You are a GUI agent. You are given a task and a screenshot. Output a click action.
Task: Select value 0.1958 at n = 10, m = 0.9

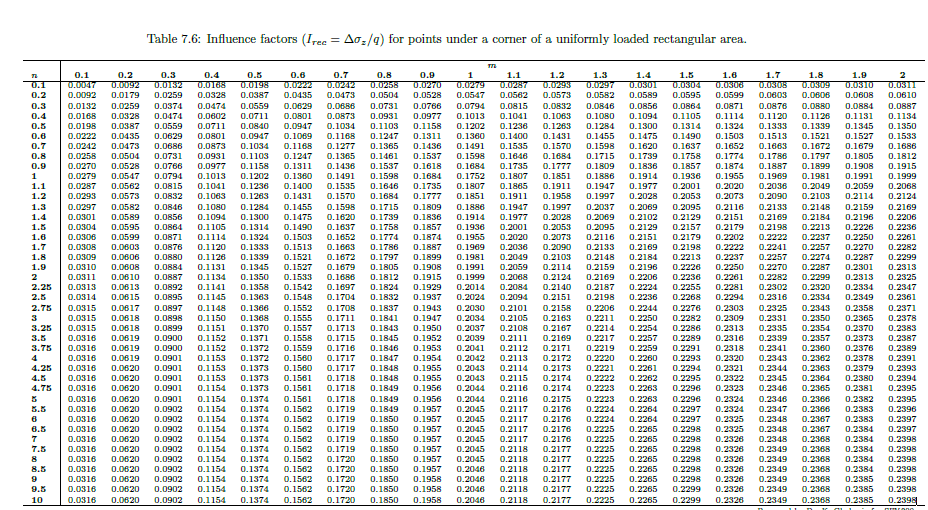427,500
